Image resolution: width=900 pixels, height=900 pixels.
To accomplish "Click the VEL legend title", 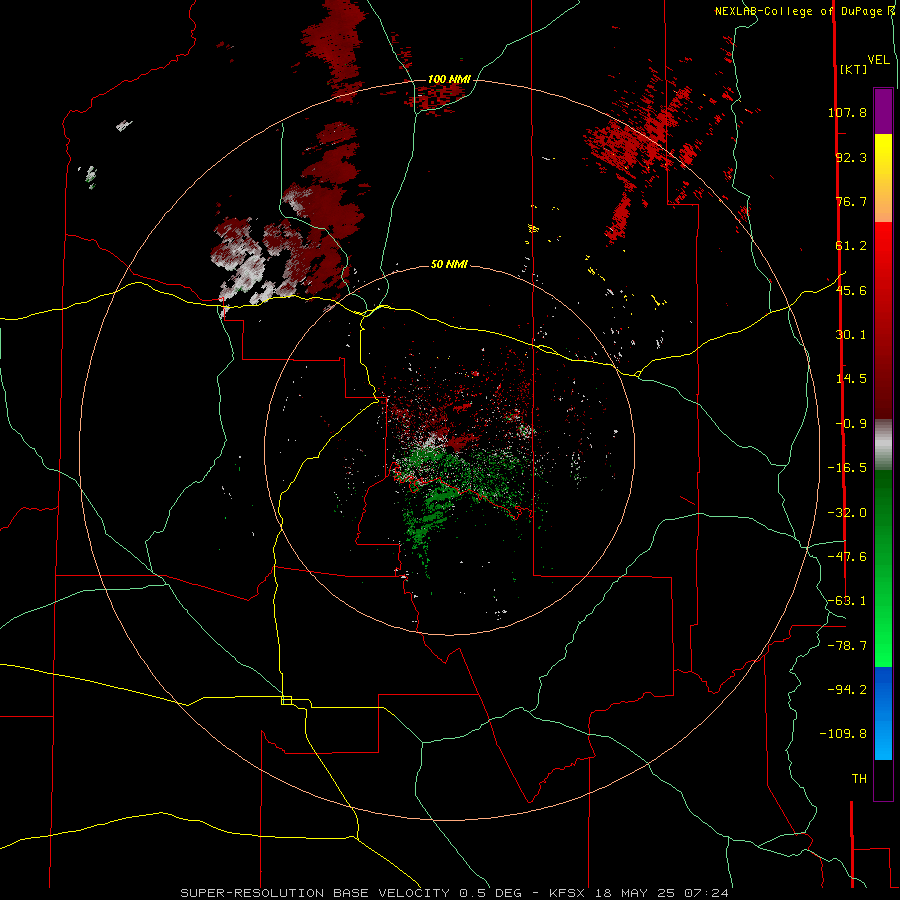I will point(878,60).
